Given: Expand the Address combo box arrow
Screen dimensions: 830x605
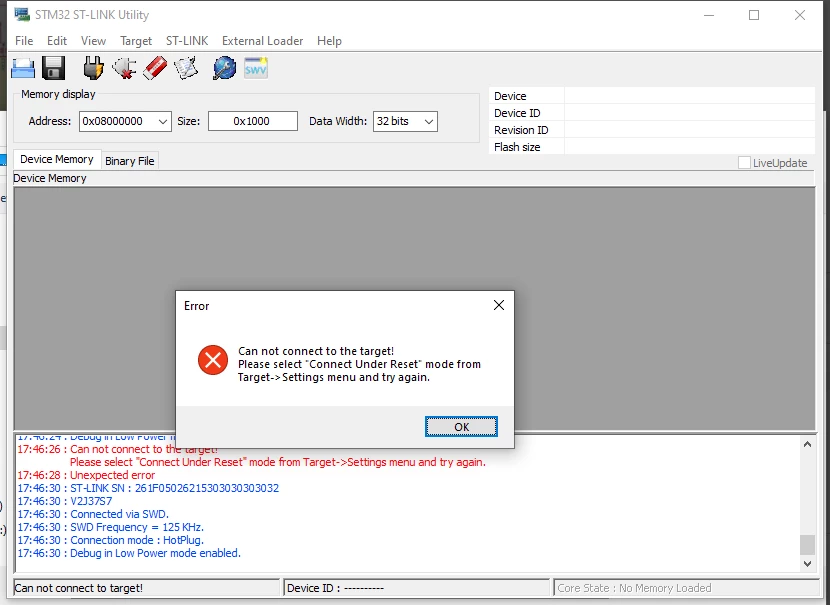Looking at the screenshot, I should coord(163,122).
